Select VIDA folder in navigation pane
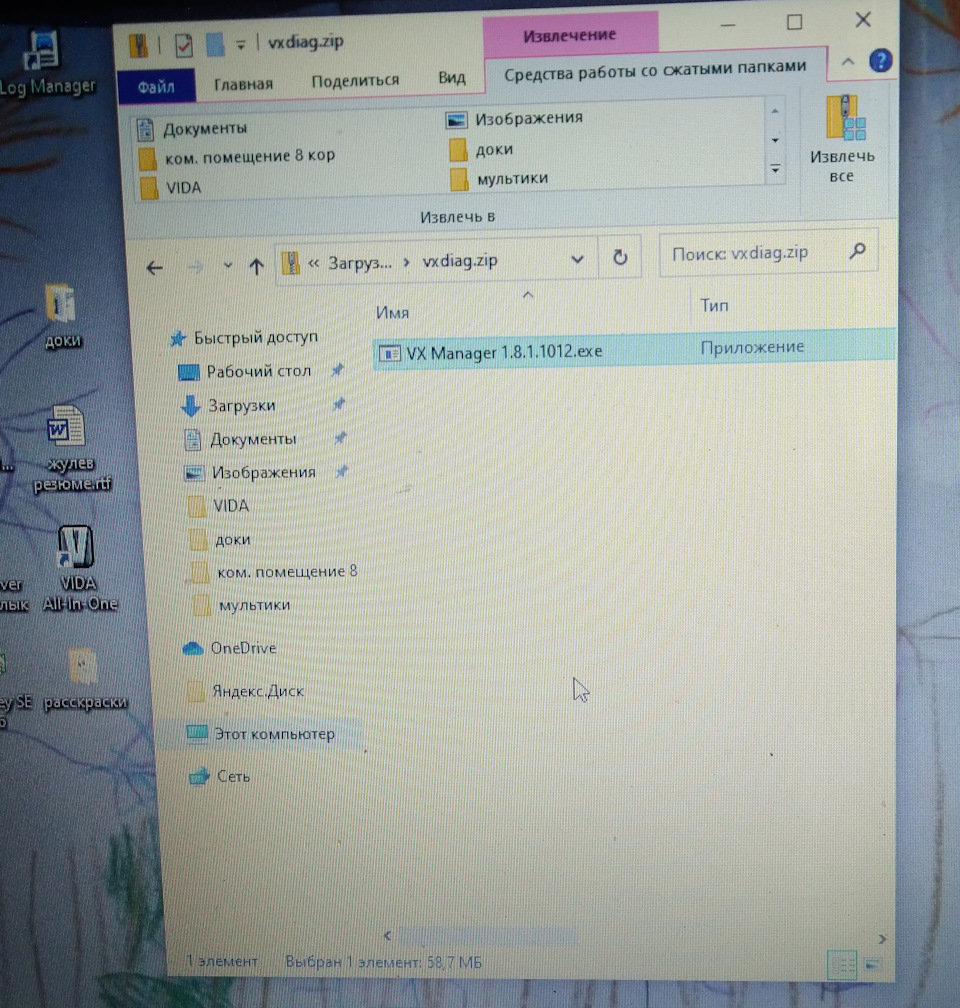The image size is (960, 1008). 219,506
